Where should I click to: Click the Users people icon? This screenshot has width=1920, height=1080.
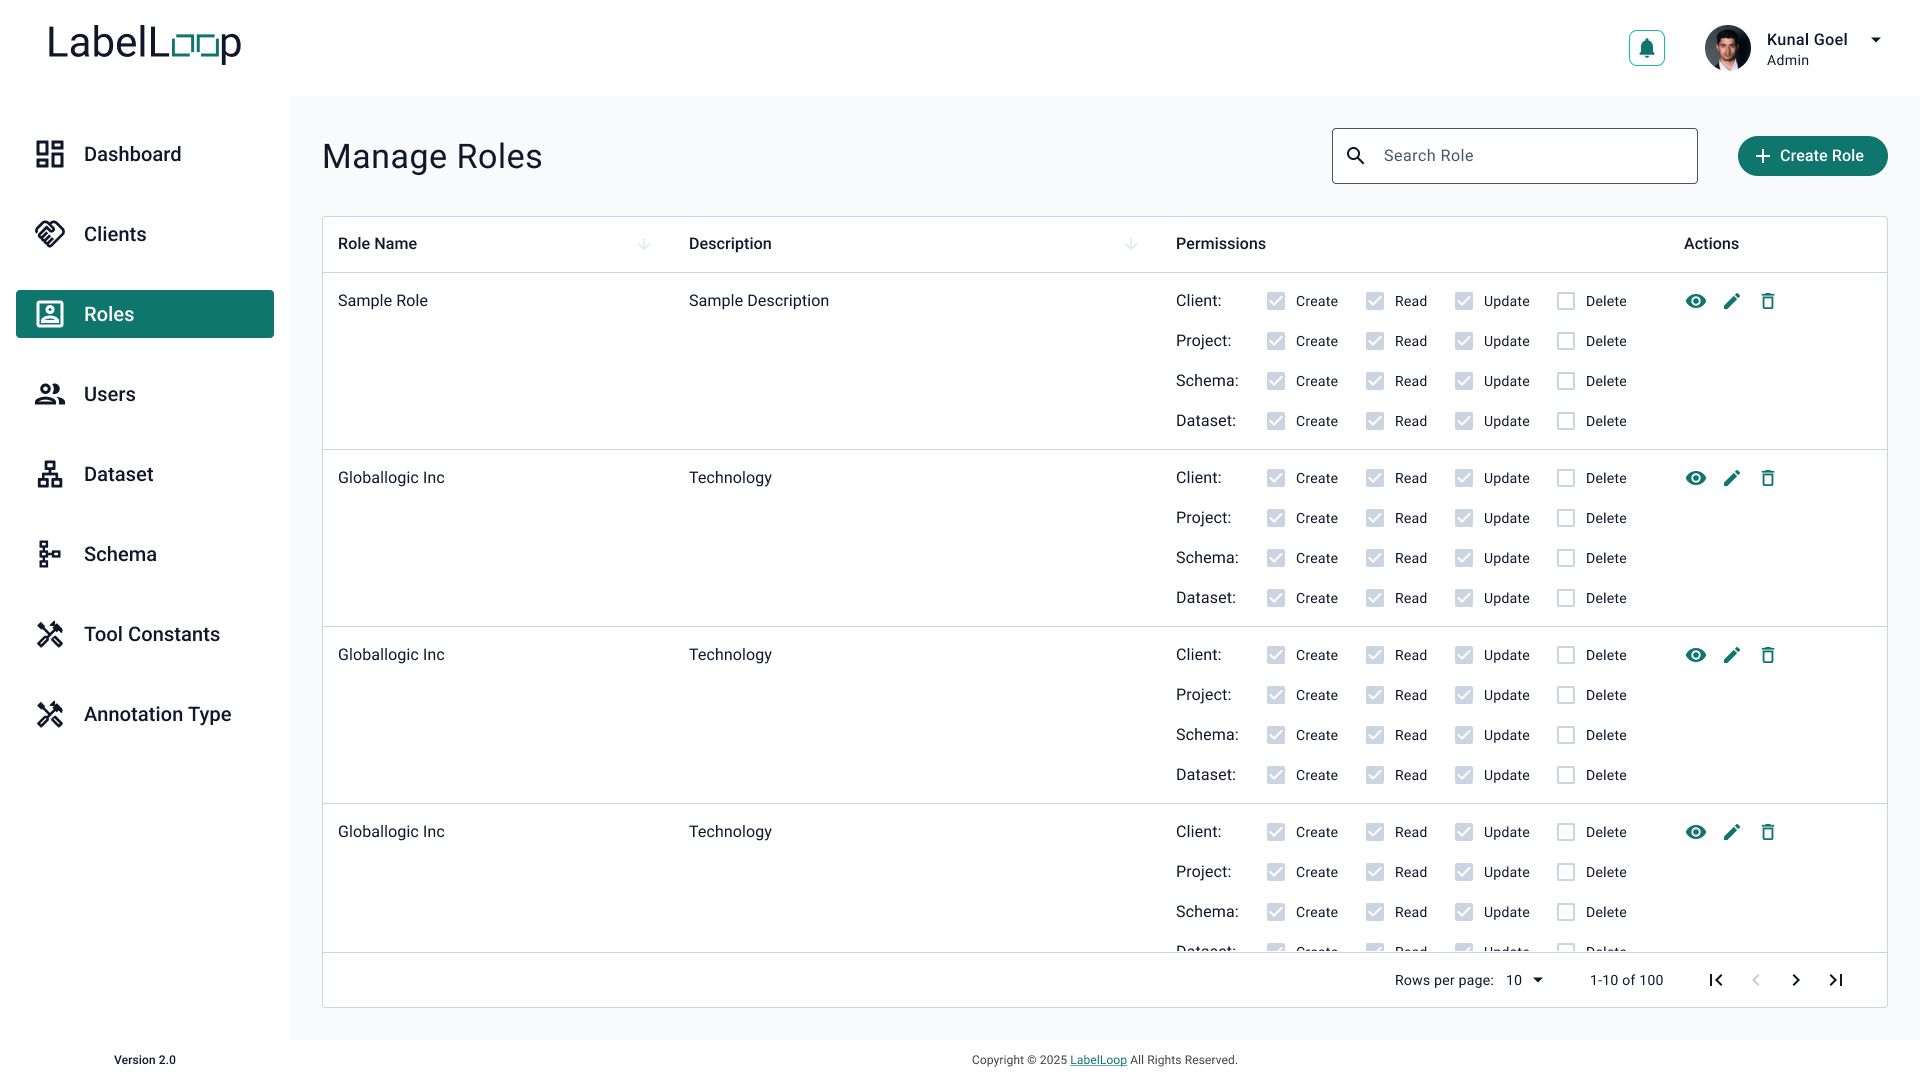[50, 394]
